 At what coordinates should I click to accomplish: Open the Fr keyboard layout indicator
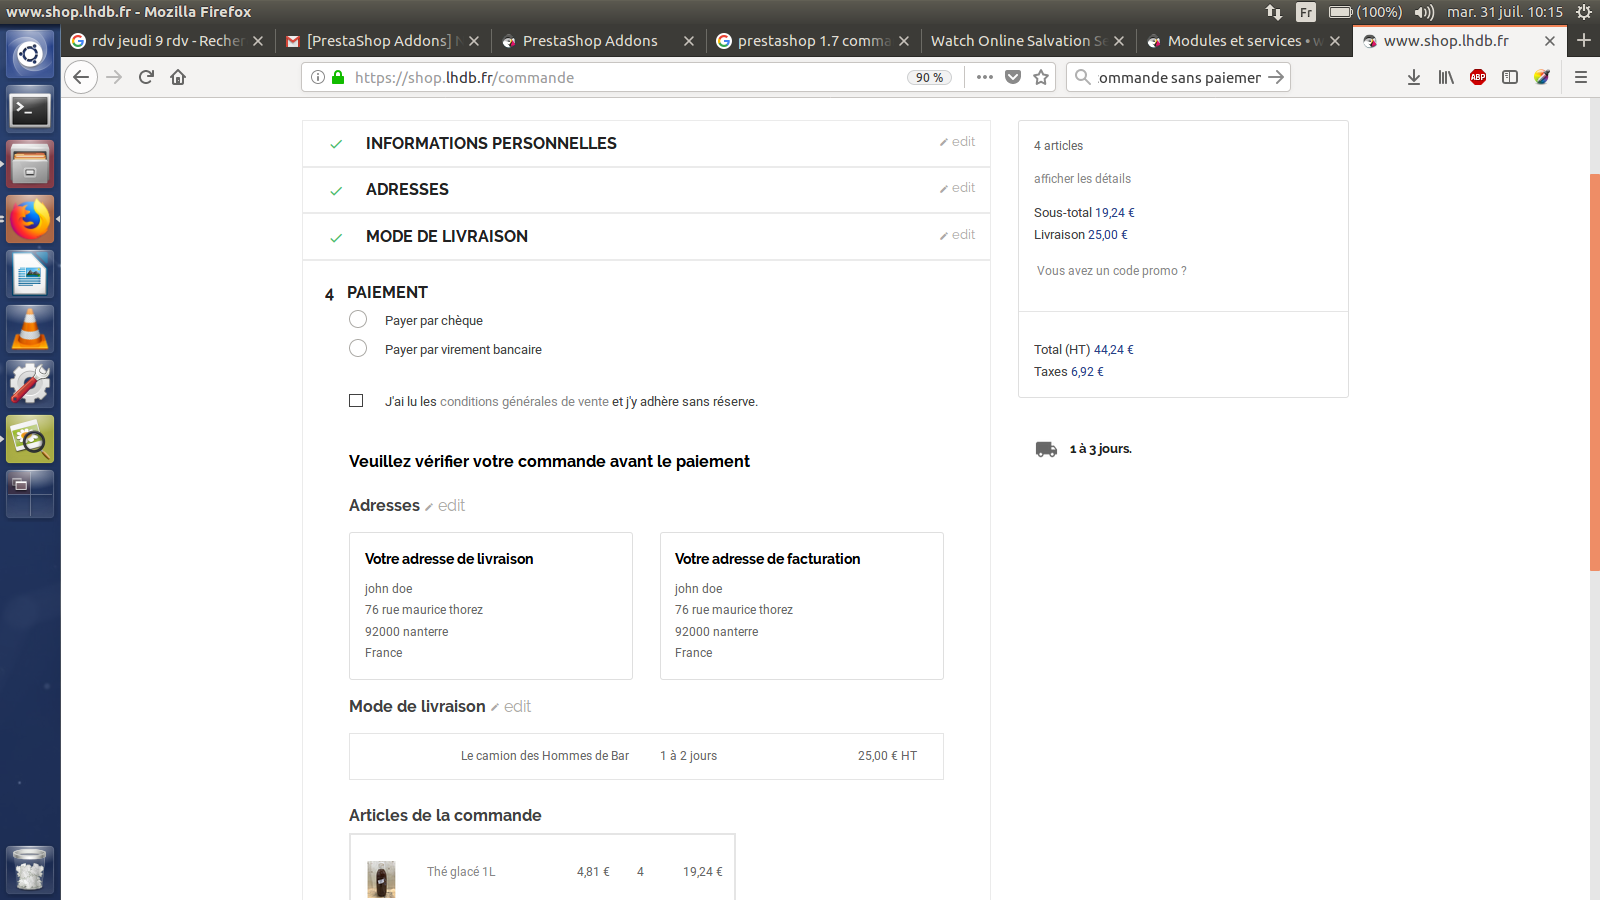pyautogui.click(x=1306, y=12)
